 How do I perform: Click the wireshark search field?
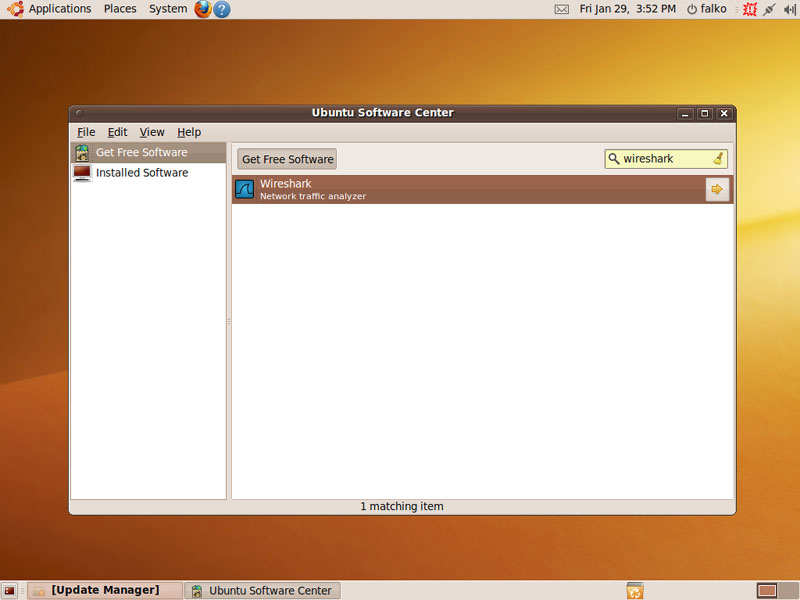point(660,159)
